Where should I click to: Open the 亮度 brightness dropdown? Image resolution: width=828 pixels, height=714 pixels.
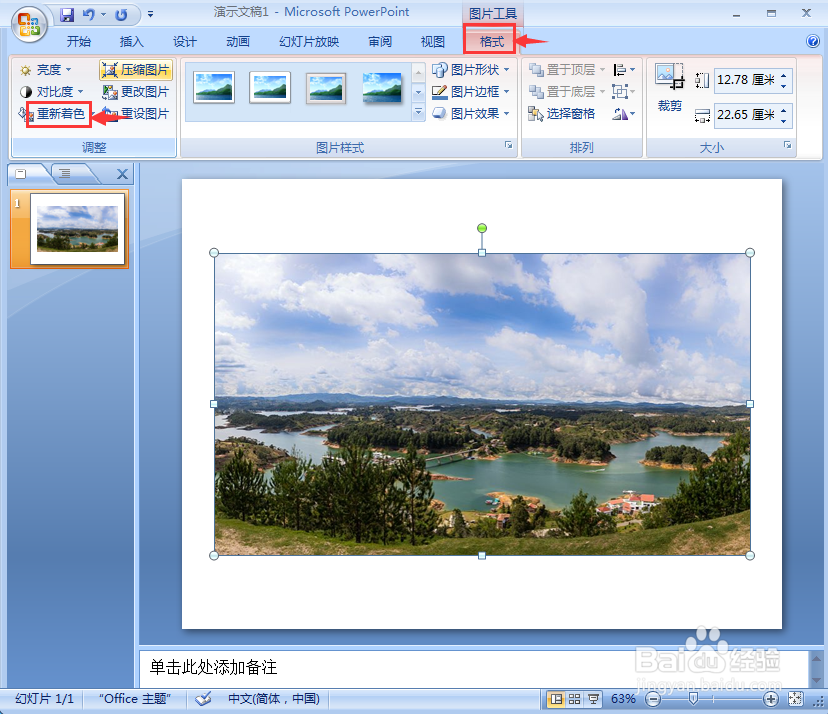[45, 70]
